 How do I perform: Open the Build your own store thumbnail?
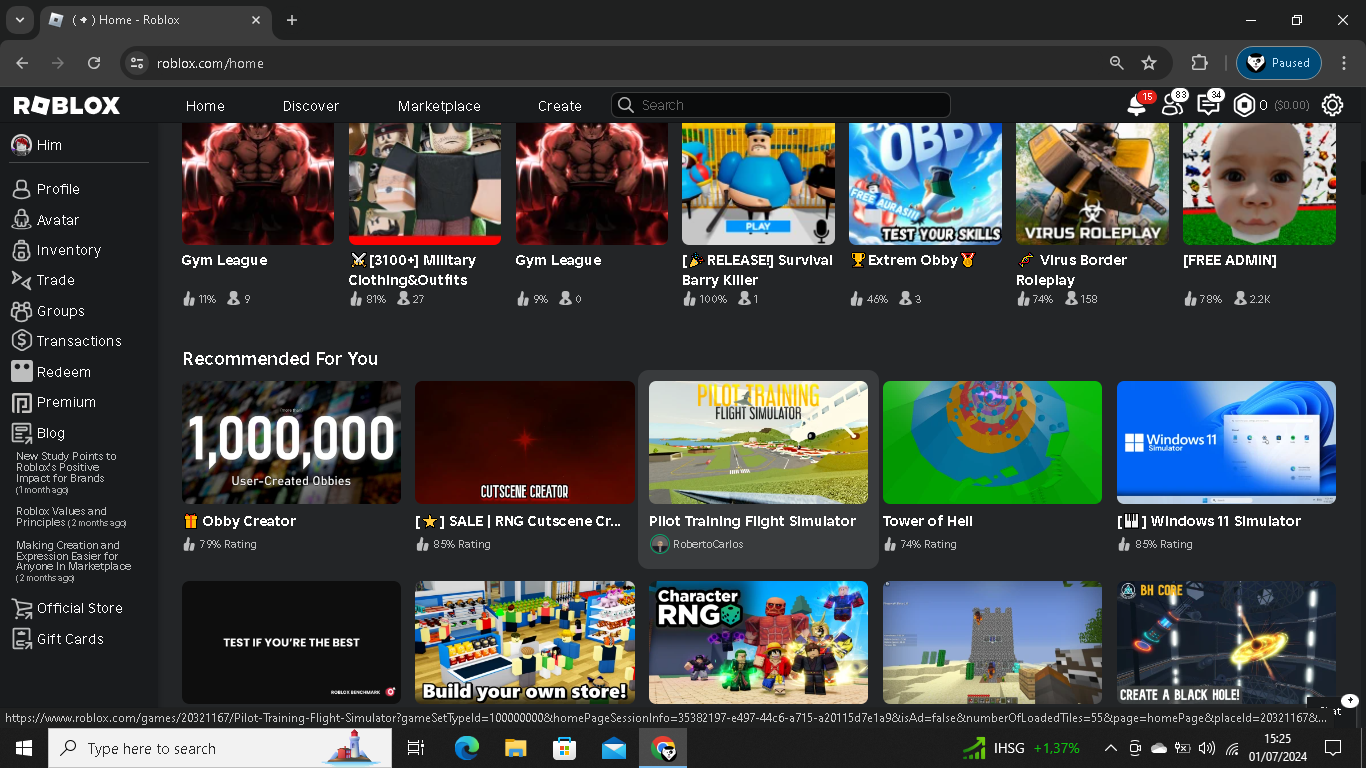click(x=525, y=643)
